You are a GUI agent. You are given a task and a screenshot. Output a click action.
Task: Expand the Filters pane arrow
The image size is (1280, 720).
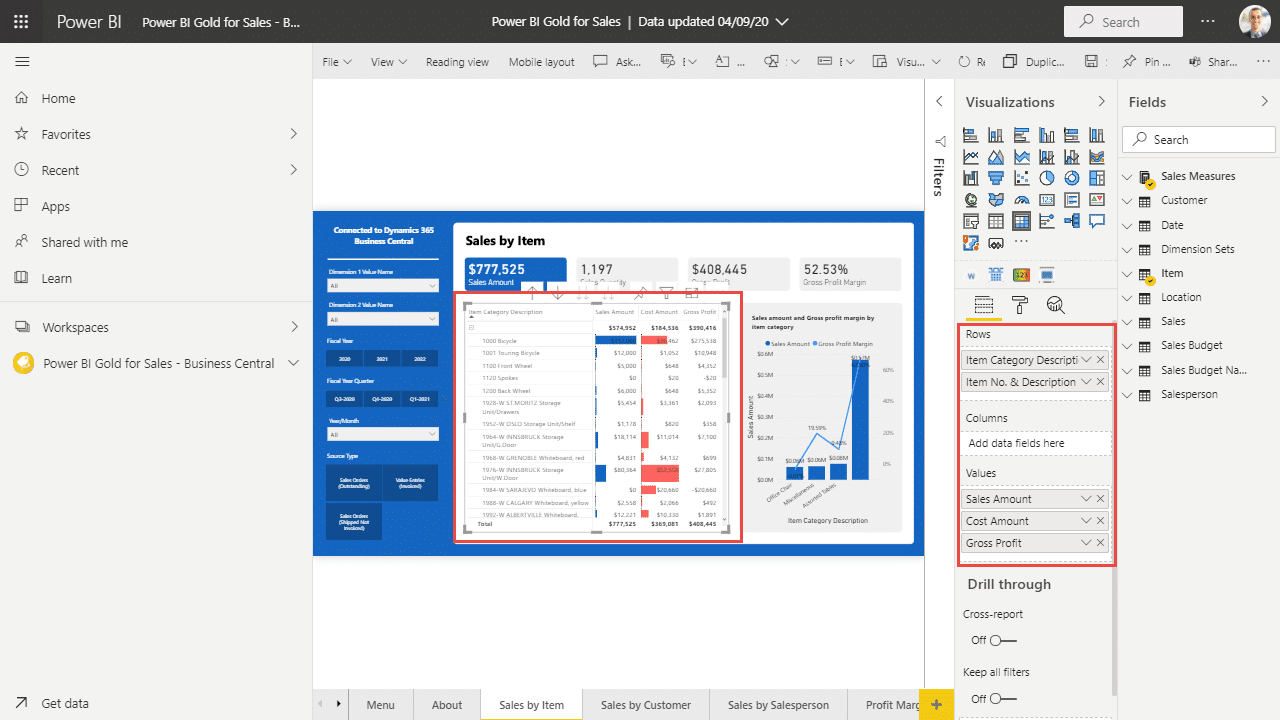tap(939, 102)
